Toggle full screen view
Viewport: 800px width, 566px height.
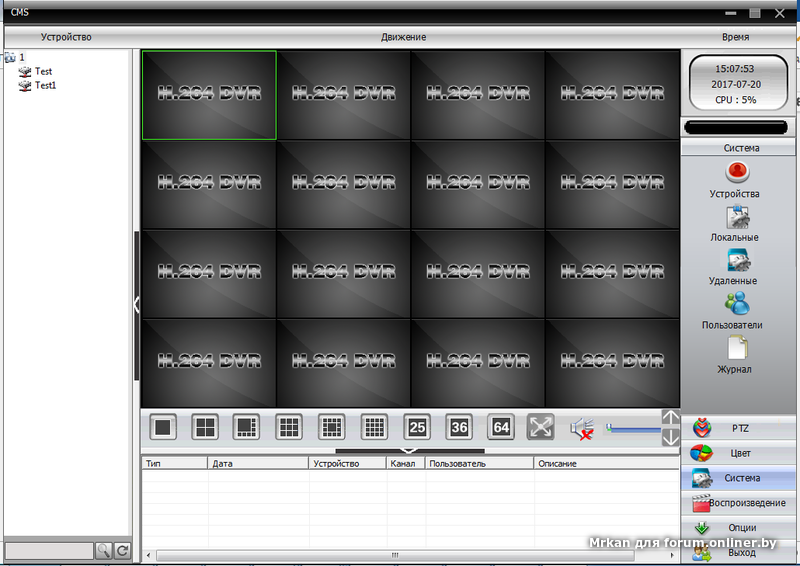[540, 427]
